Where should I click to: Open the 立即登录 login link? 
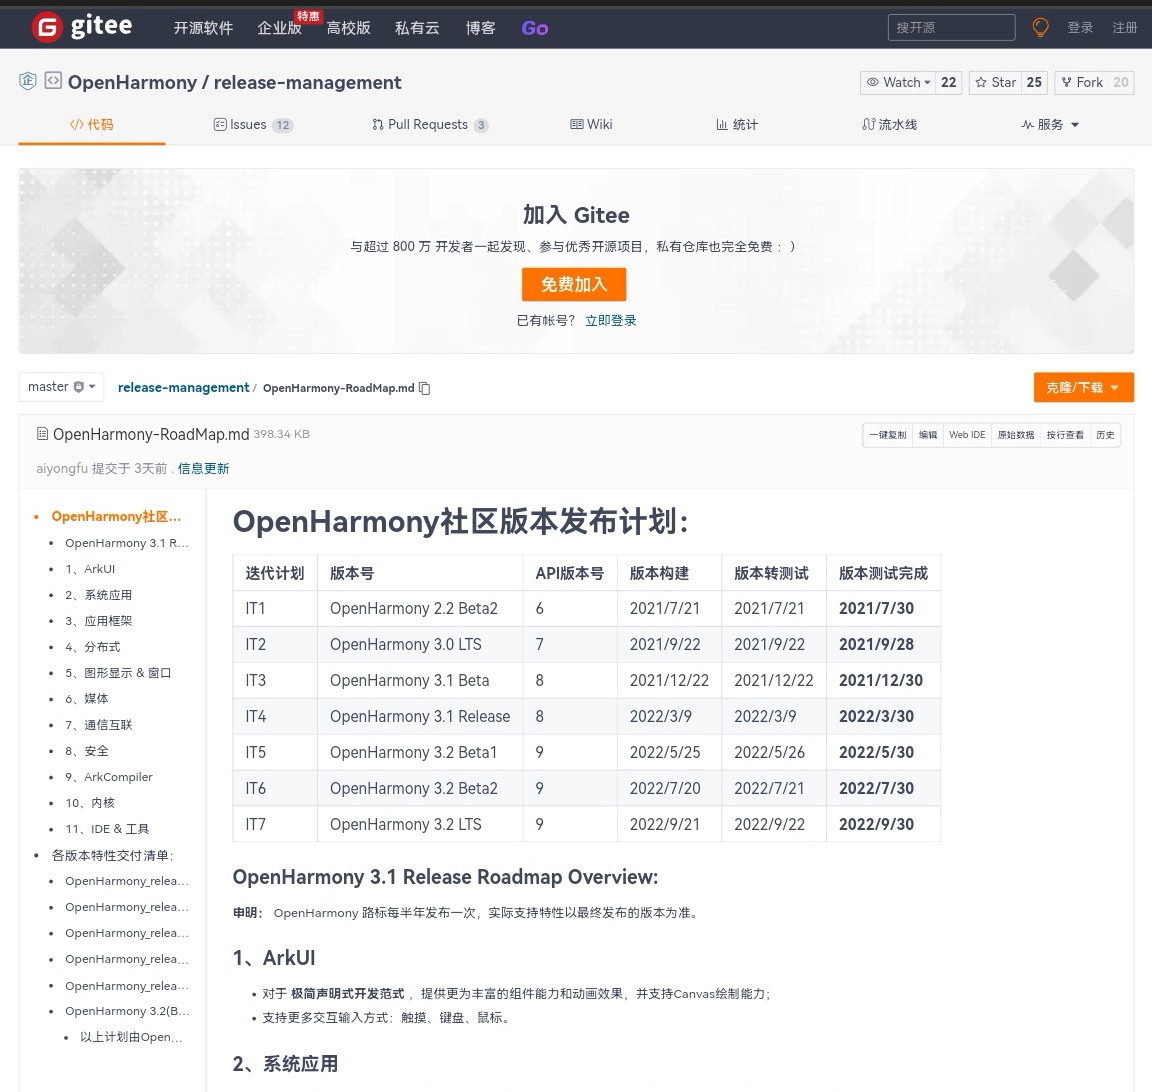(x=610, y=320)
